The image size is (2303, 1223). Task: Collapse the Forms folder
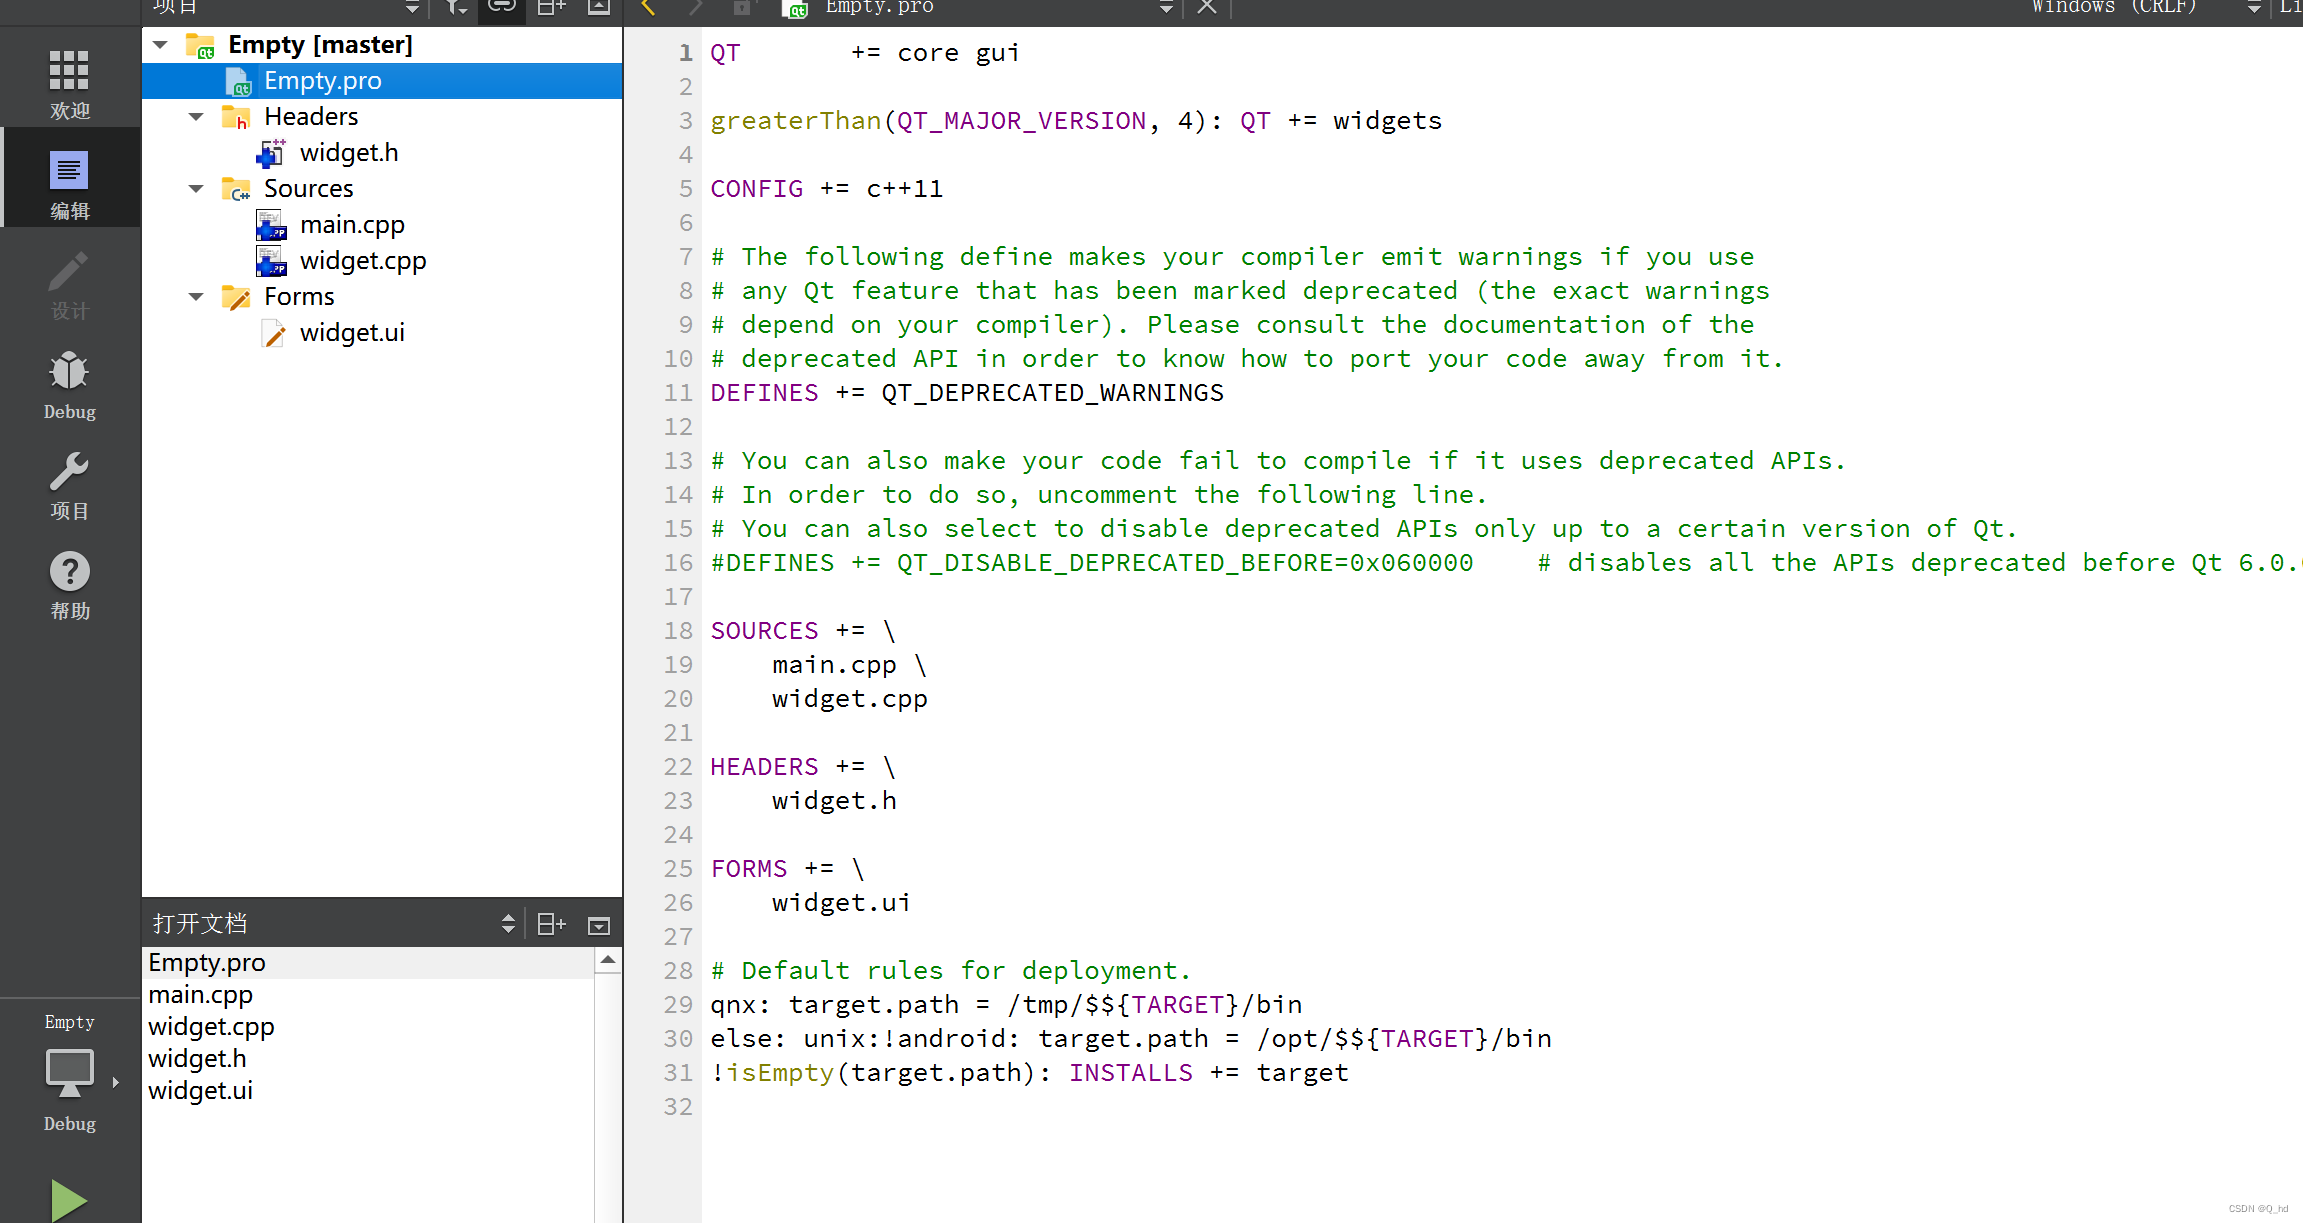point(196,297)
